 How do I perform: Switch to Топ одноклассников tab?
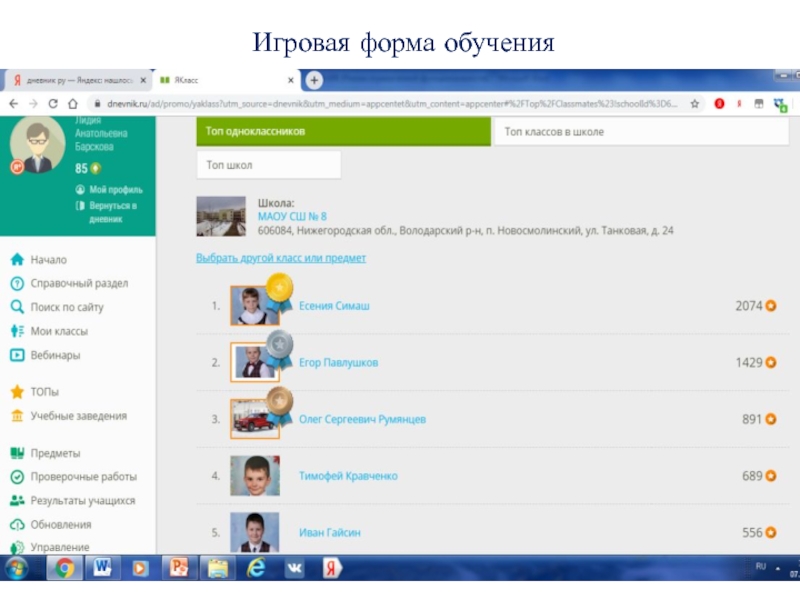(x=343, y=132)
